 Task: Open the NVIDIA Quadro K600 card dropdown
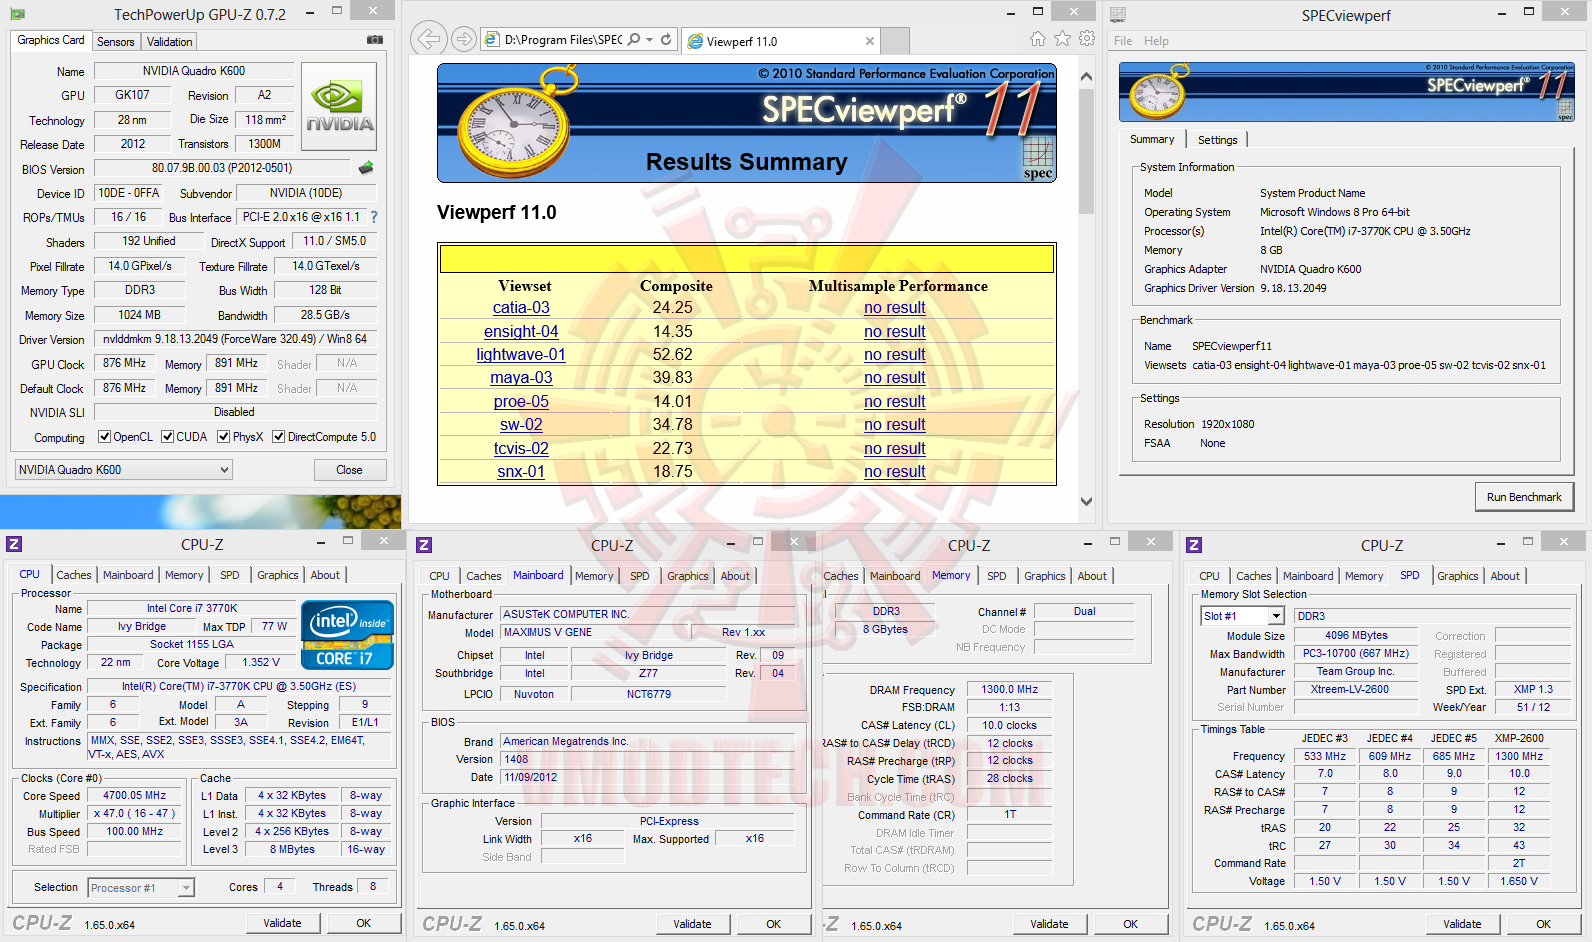(124, 470)
